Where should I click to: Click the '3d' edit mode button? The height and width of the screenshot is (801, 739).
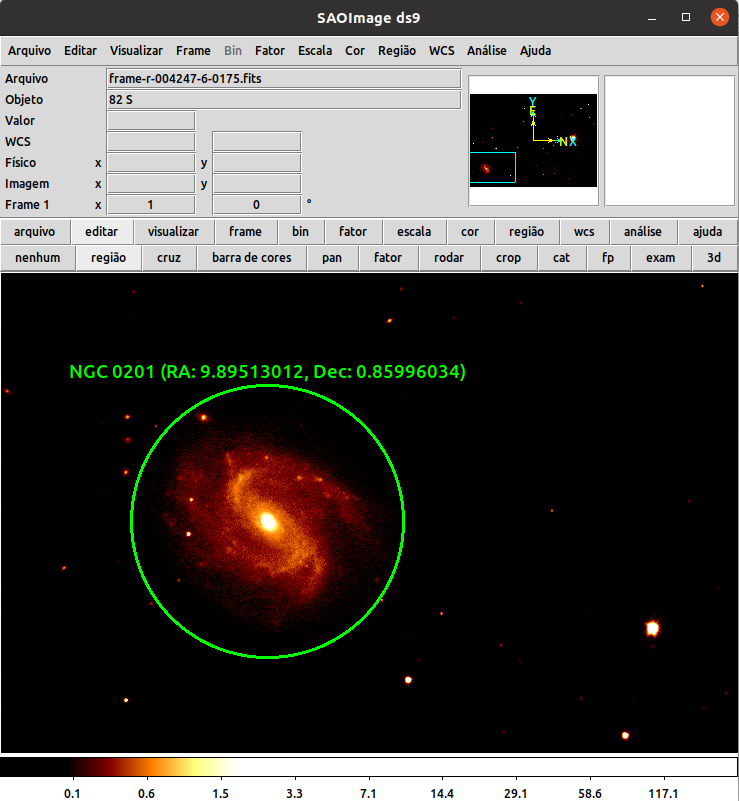pyautogui.click(x=713, y=257)
